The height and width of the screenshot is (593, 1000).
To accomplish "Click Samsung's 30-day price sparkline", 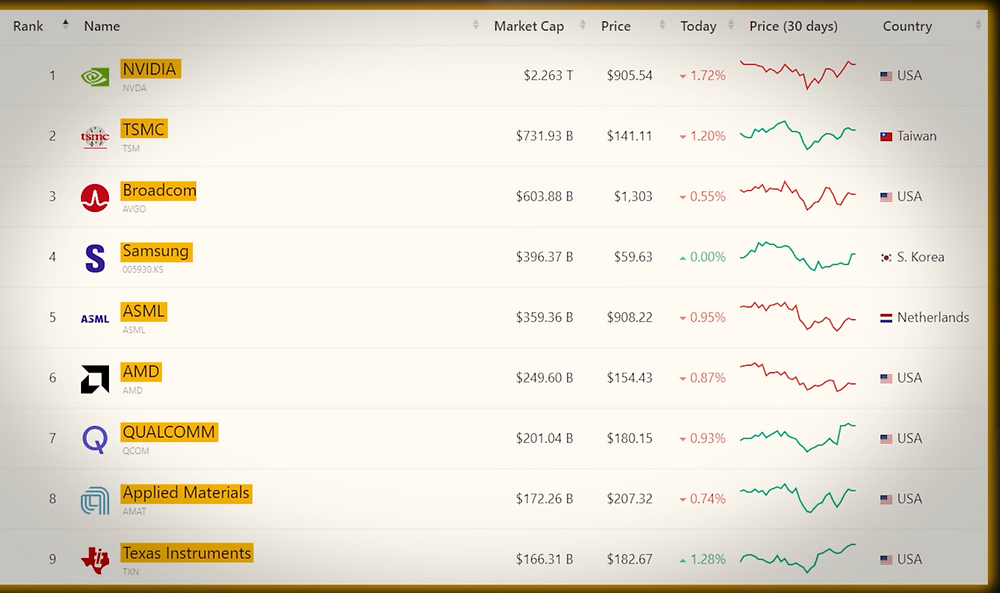I will coord(797,255).
